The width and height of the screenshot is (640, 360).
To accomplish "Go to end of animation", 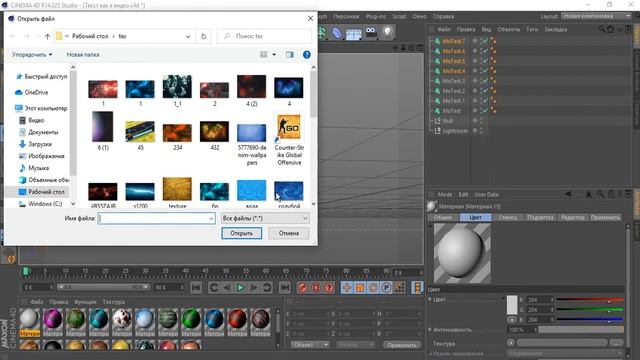I will click(284, 288).
